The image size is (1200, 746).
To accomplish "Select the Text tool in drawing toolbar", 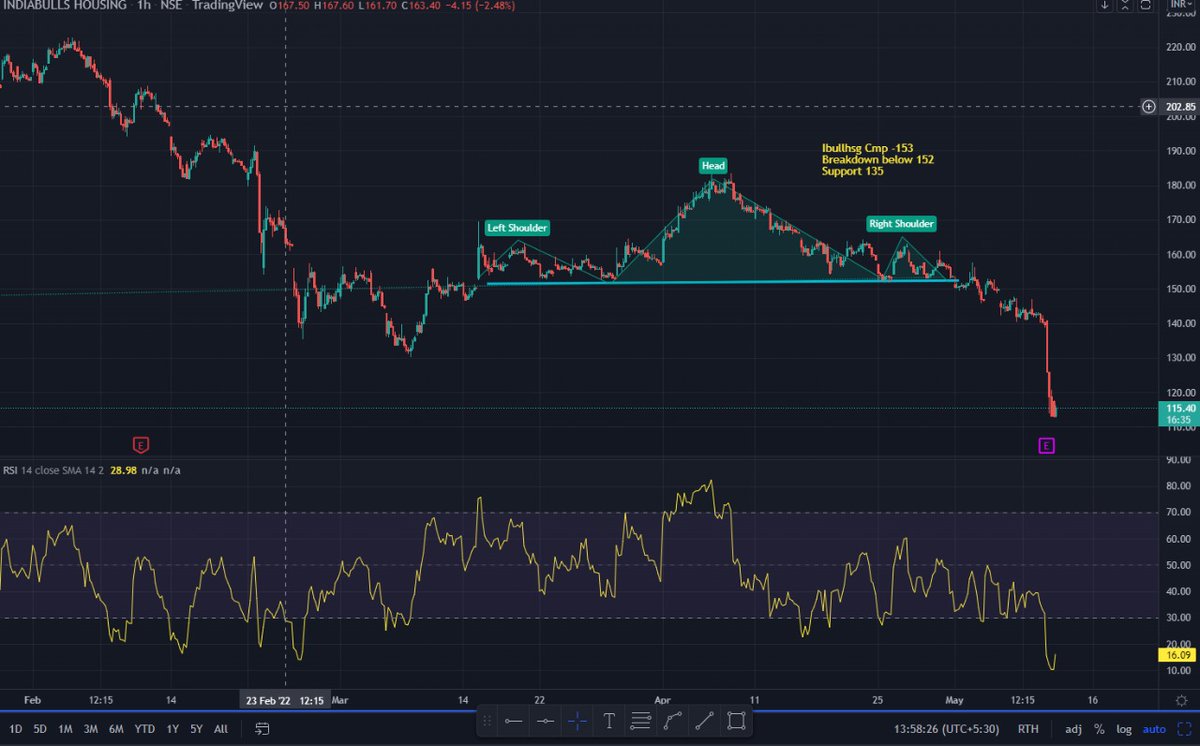I will pyautogui.click(x=609, y=720).
